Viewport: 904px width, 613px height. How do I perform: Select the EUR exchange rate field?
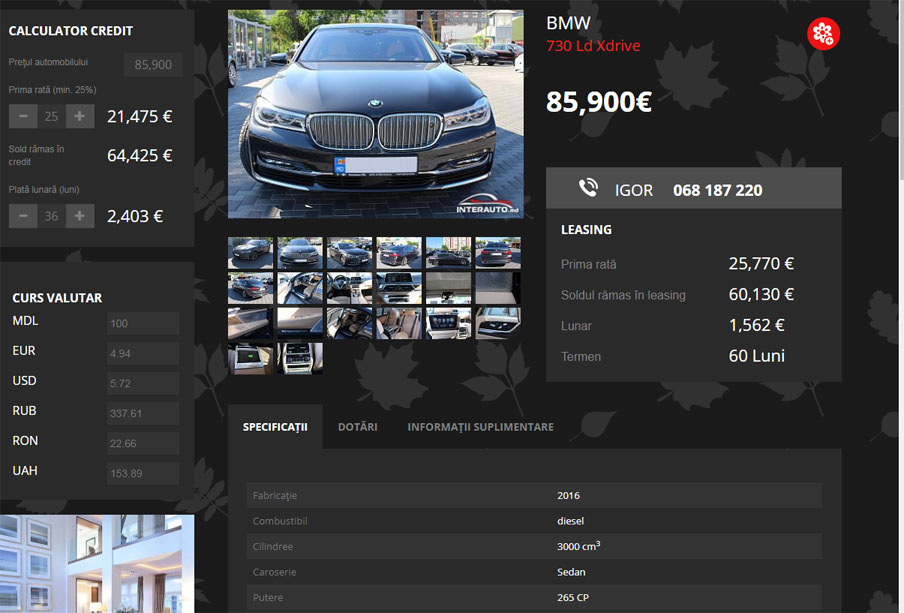coord(143,353)
